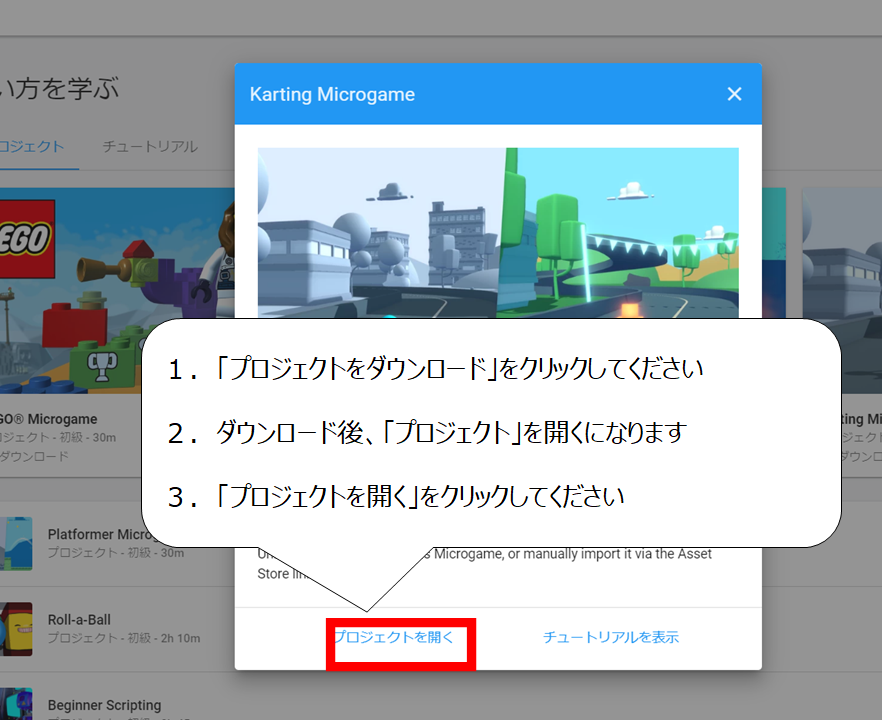Image resolution: width=882 pixels, height=720 pixels.
Task: Switch to the チュートリアル tab
Action: tap(150, 147)
